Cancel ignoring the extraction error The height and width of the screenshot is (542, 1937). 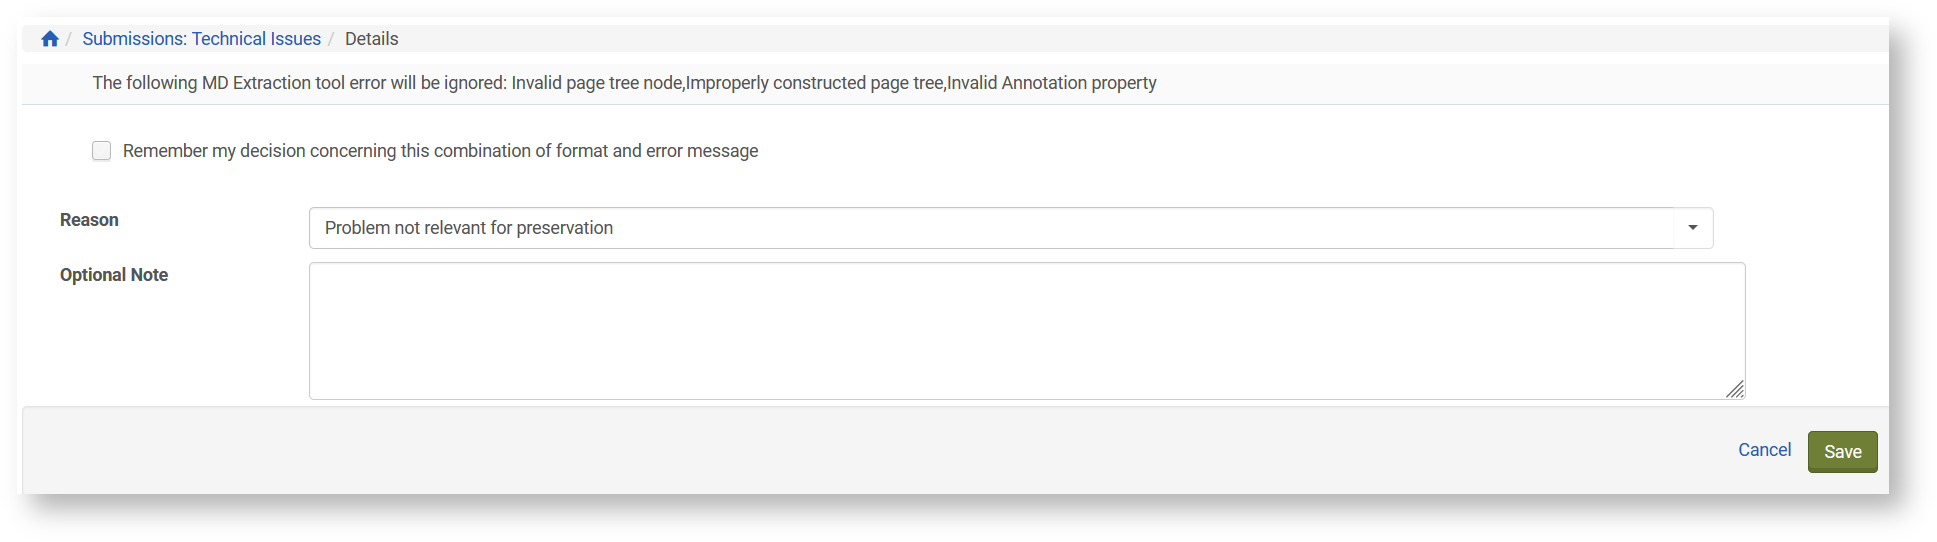click(1764, 450)
